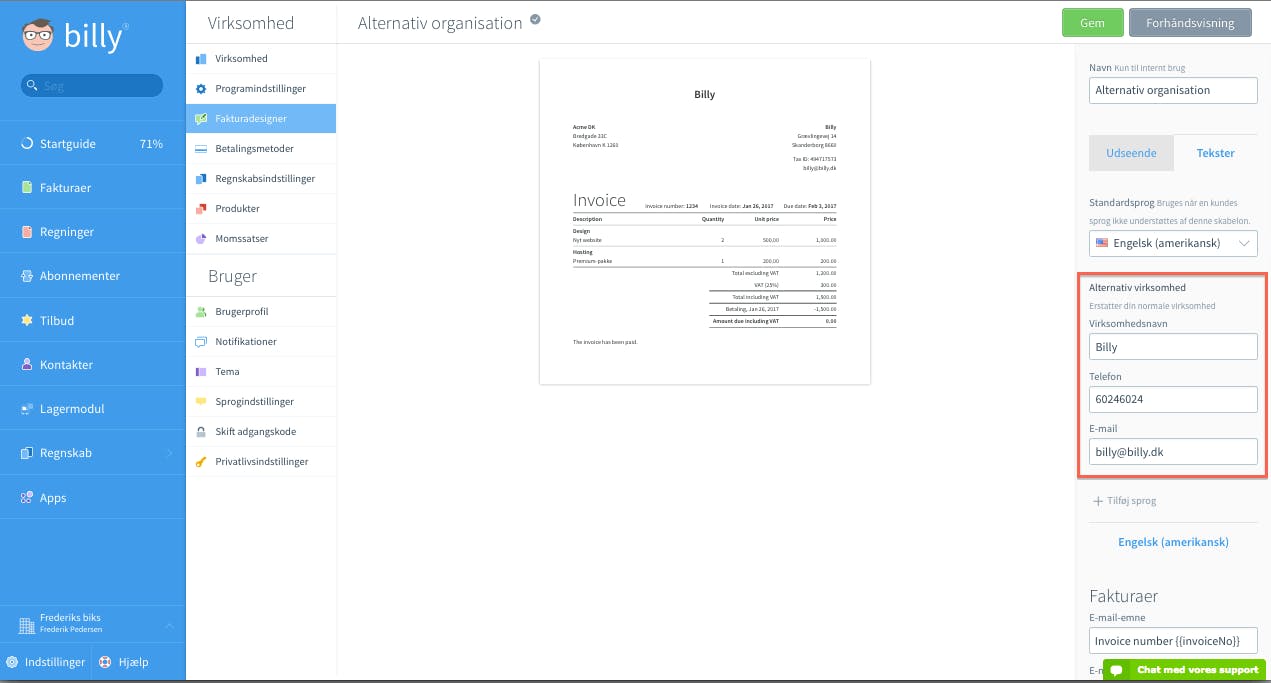Click the verified checkmark beside title

point(535,19)
